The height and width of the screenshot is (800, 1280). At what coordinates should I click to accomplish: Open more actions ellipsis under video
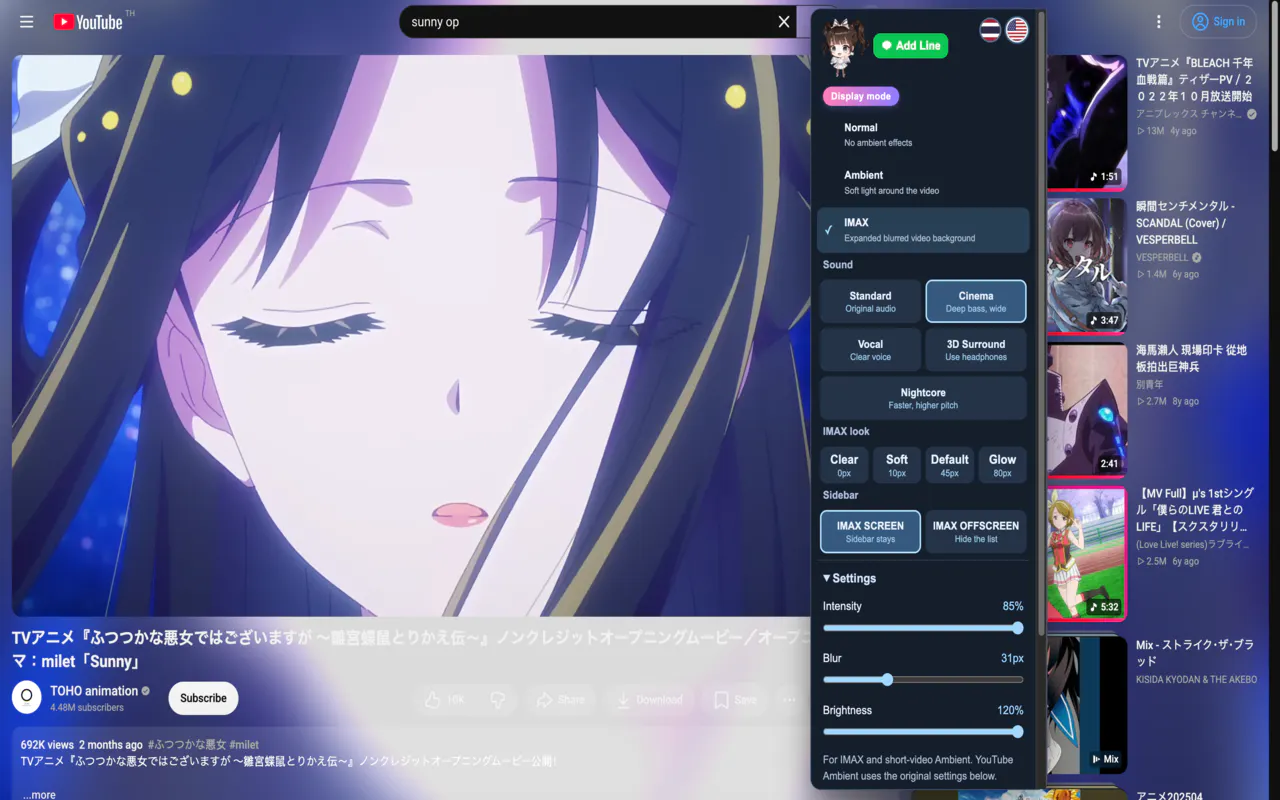[789, 700]
